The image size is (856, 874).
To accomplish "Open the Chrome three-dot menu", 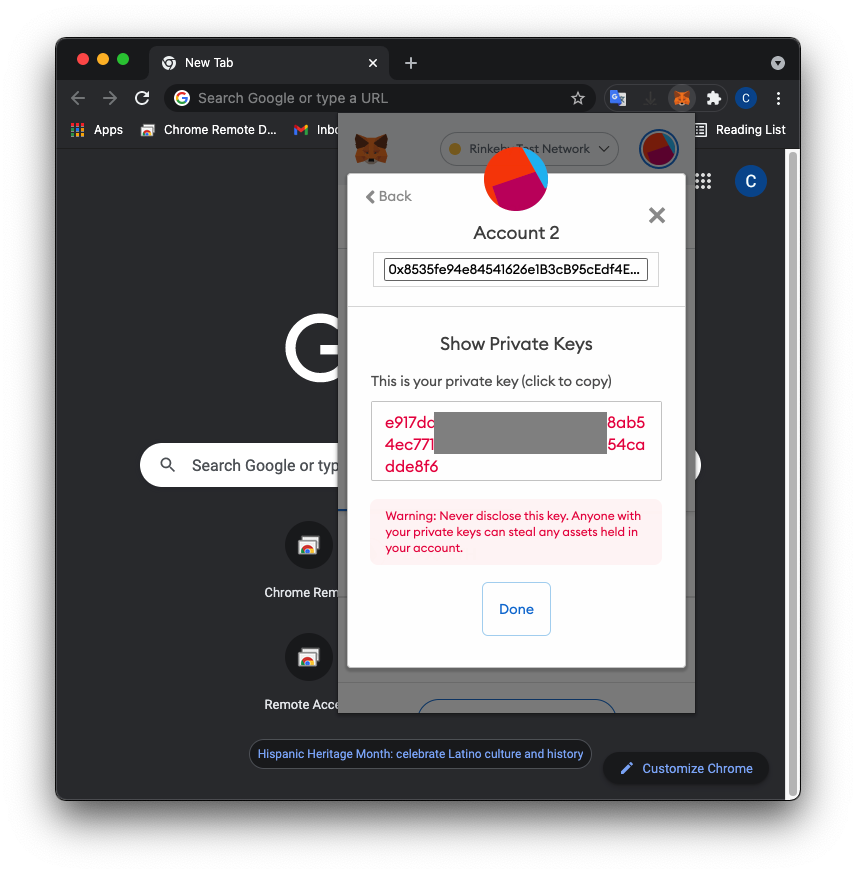I will [x=778, y=99].
